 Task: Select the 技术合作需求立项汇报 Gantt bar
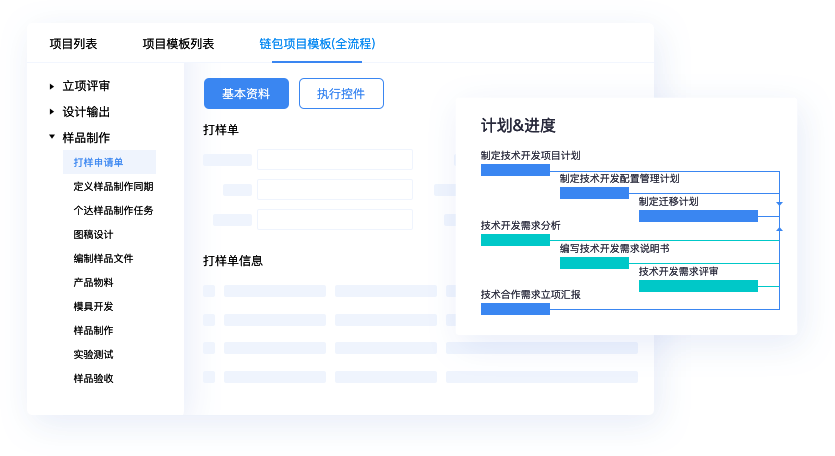[x=515, y=309]
